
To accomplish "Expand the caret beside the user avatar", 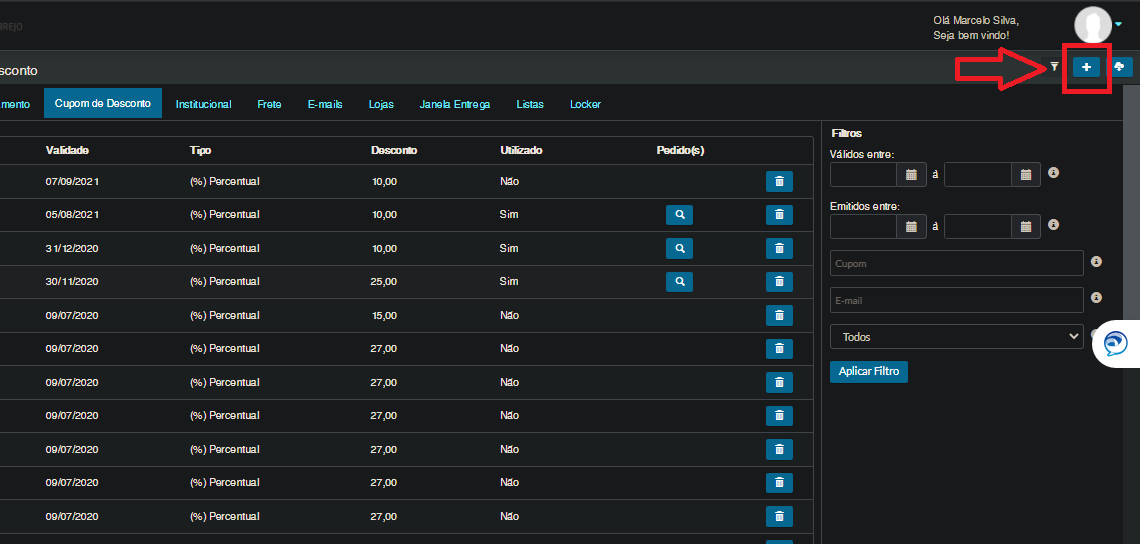I will [1119, 25].
